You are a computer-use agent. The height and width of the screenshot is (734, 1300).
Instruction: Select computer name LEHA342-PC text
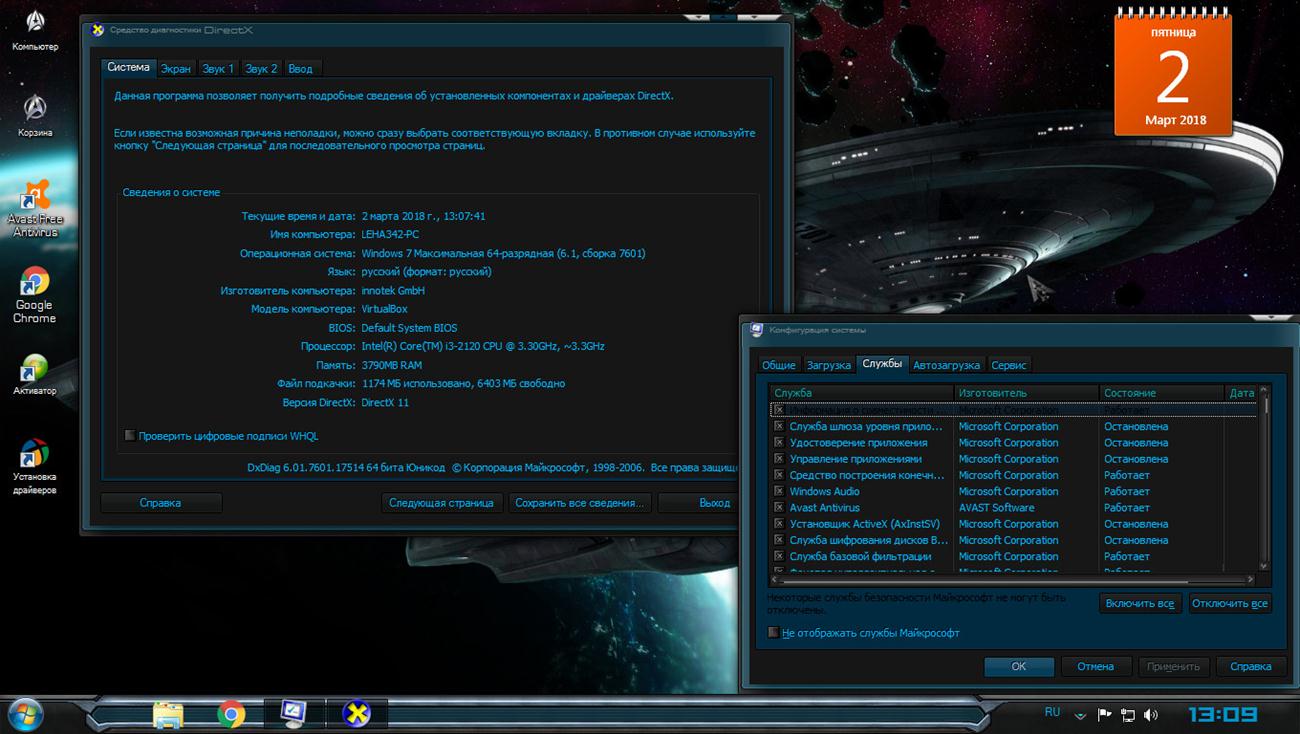390,234
